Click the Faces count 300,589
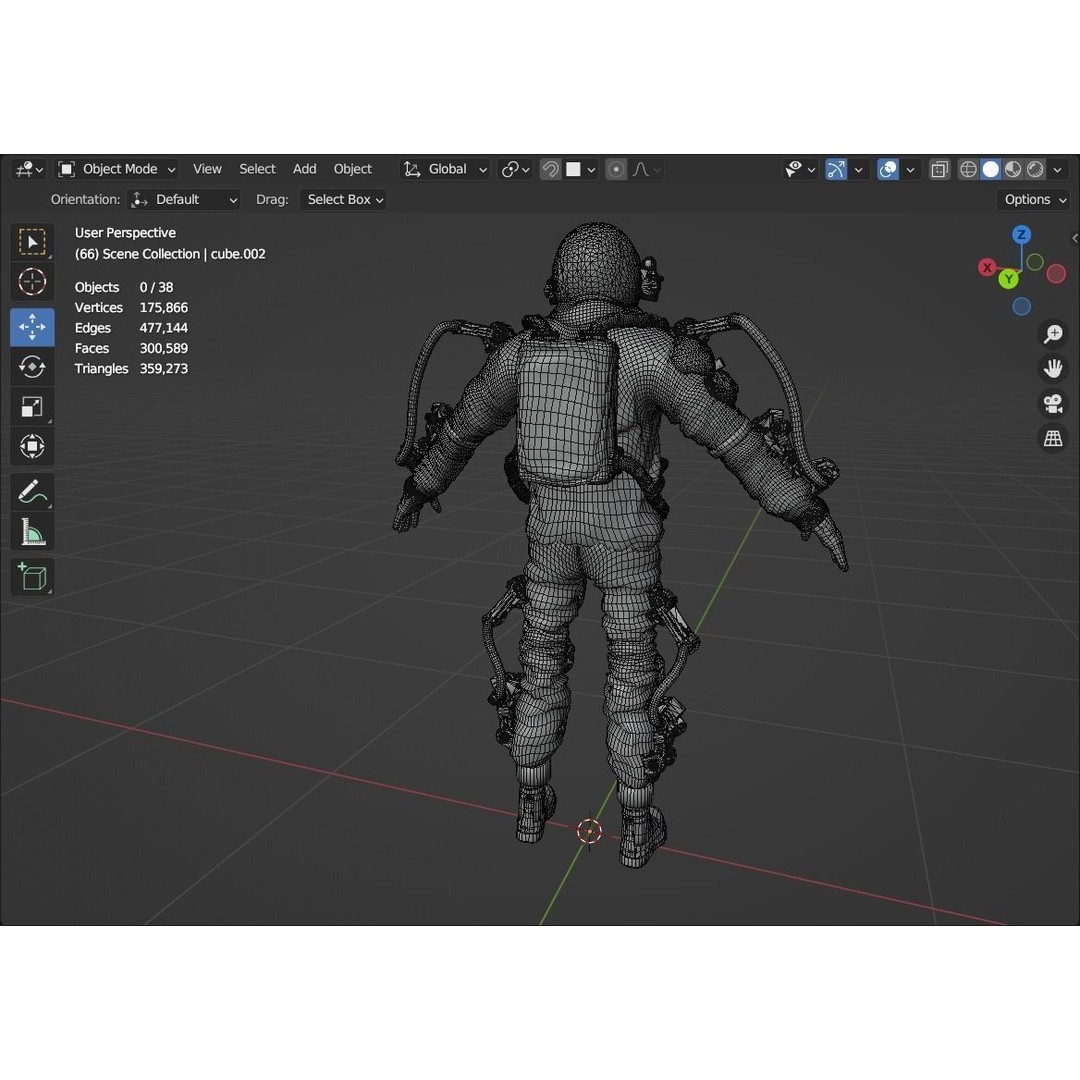This screenshot has width=1080, height=1080. point(163,349)
